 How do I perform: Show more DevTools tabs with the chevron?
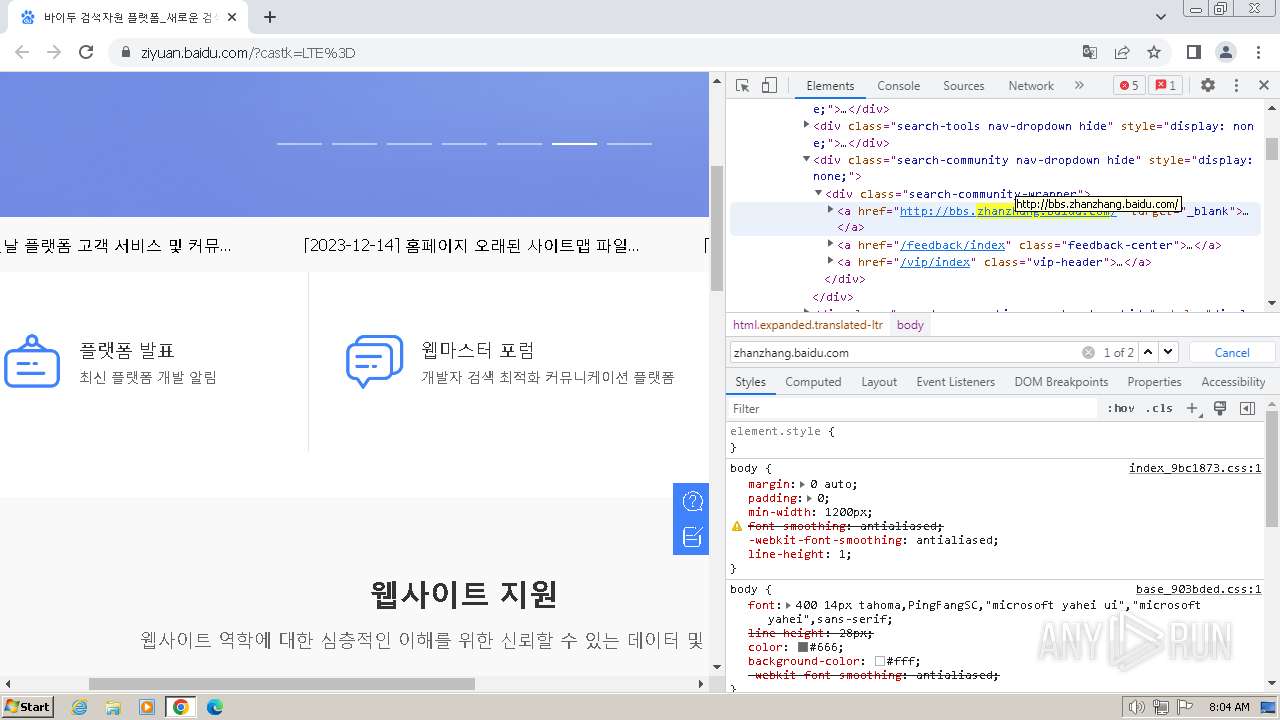click(1079, 86)
